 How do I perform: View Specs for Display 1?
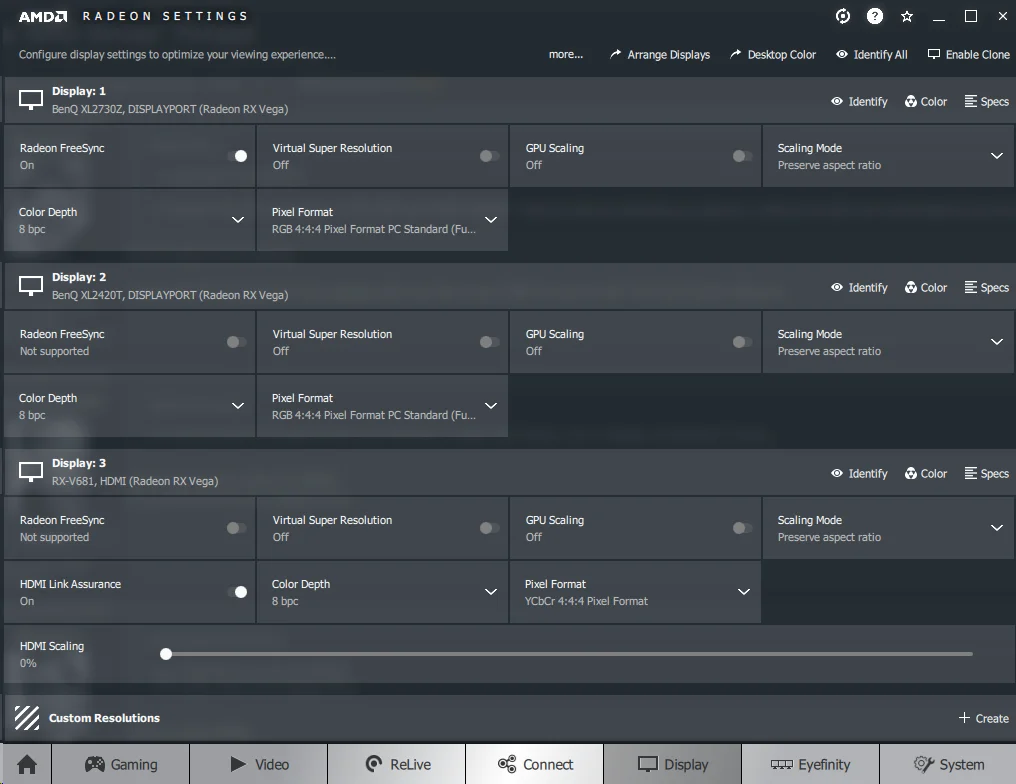pyautogui.click(x=987, y=102)
